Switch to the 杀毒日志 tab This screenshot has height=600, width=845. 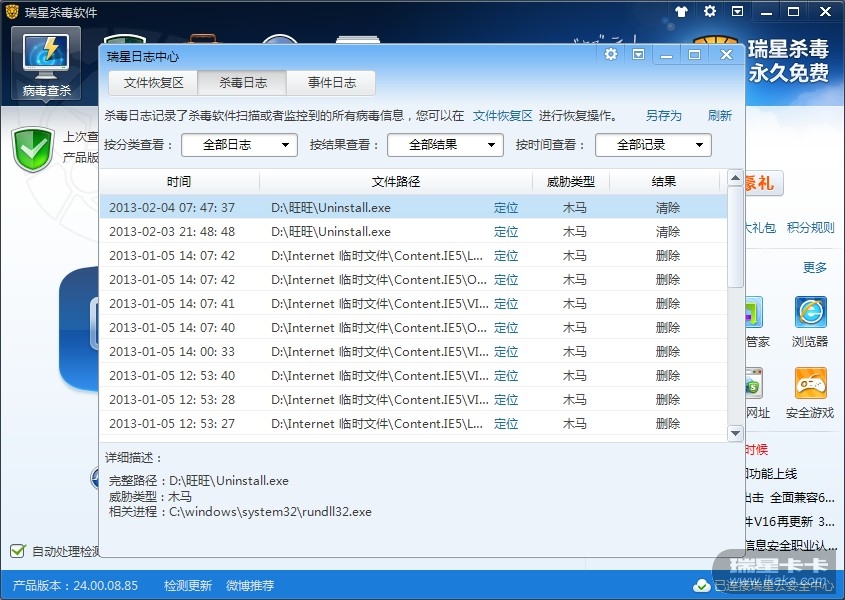243,82
